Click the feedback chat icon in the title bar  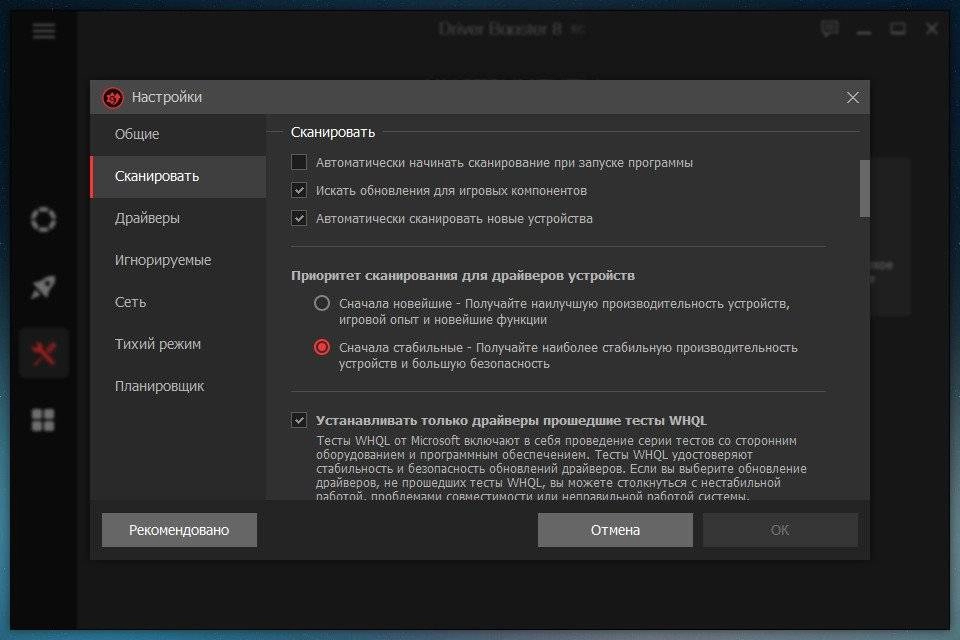(830, 28)
